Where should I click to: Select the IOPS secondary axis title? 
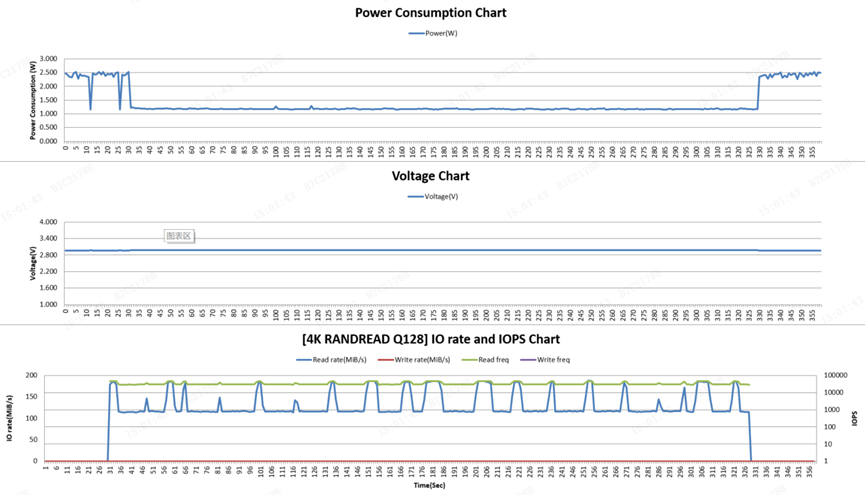(855, 418)
